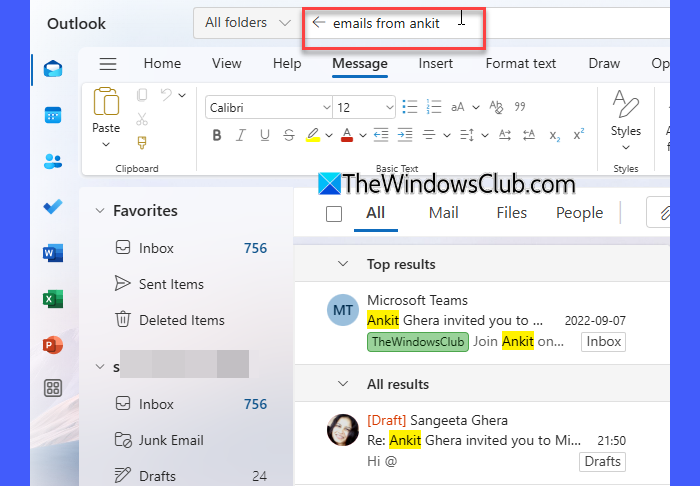
Task: Filter search results by Mail
Action: 444,213
